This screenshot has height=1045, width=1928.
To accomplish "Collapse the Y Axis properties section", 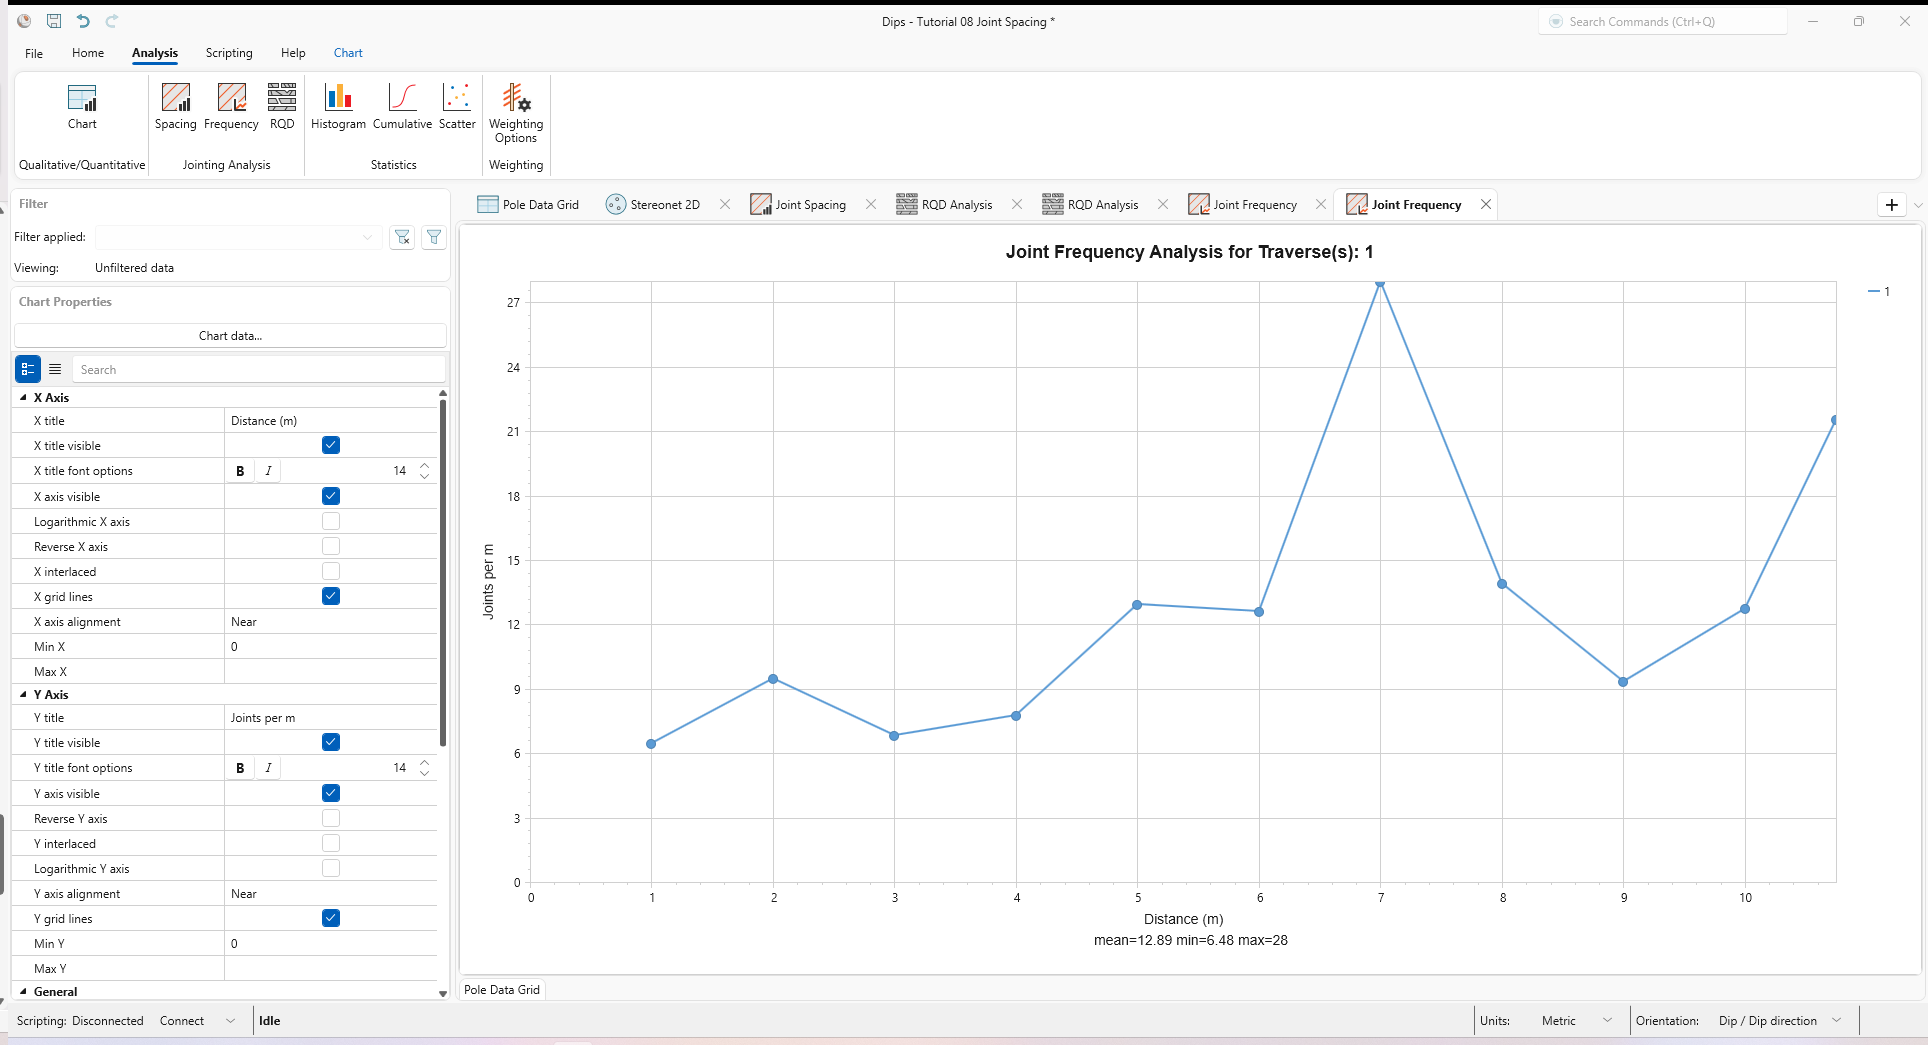I will (23, 694).
